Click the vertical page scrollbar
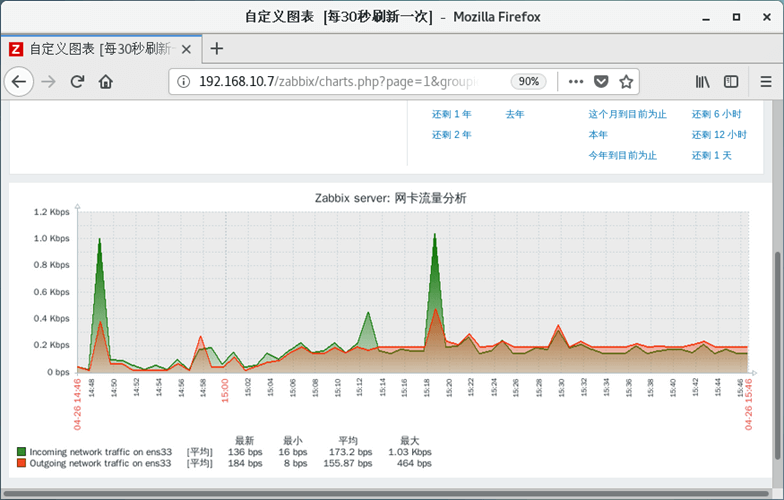 pos(778,355)
